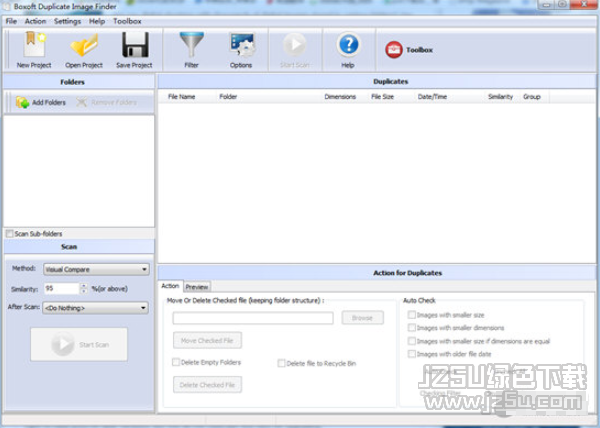The width and height of the screenshot is (600, 428).
Task: Sort by Dimensions column header
Action: tap(340, 96)
